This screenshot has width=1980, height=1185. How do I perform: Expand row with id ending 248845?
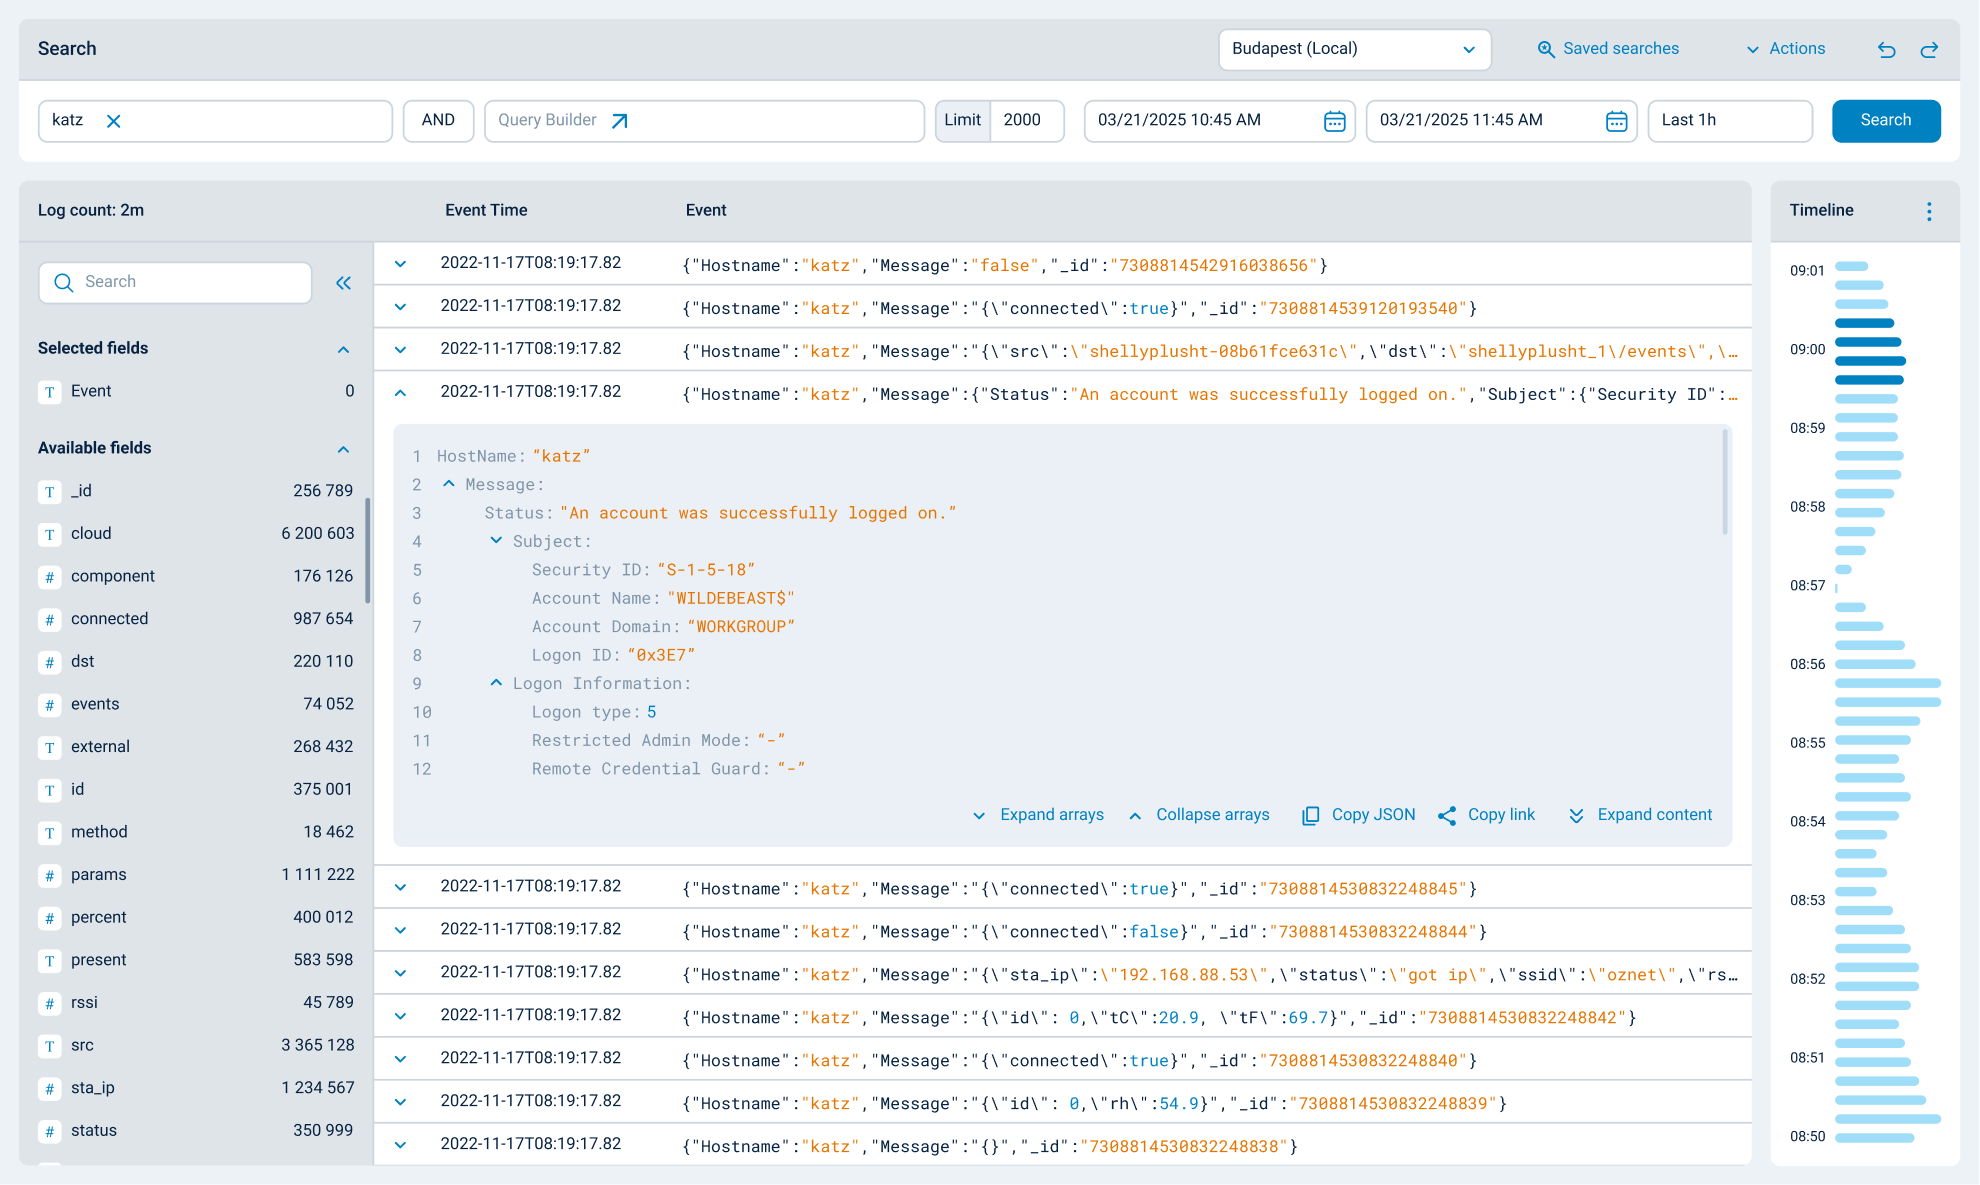point(400,887)
